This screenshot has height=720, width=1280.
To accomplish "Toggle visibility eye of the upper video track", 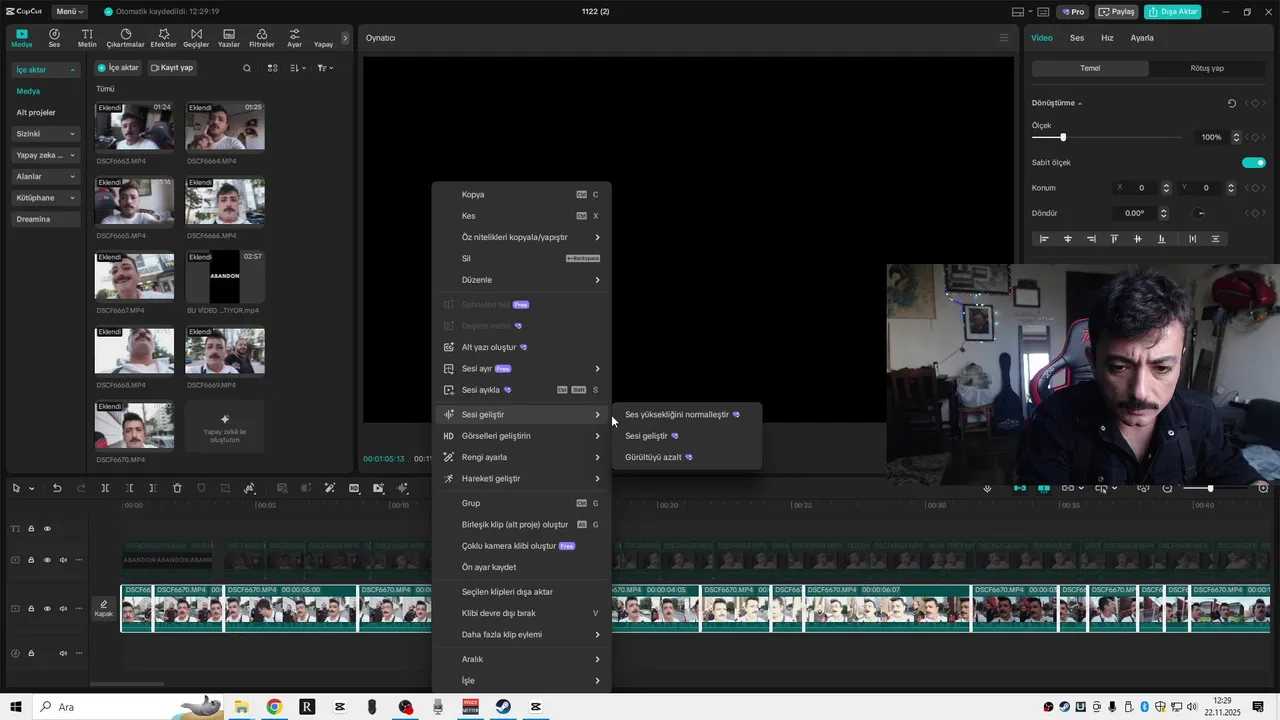I will coord(47,560).
